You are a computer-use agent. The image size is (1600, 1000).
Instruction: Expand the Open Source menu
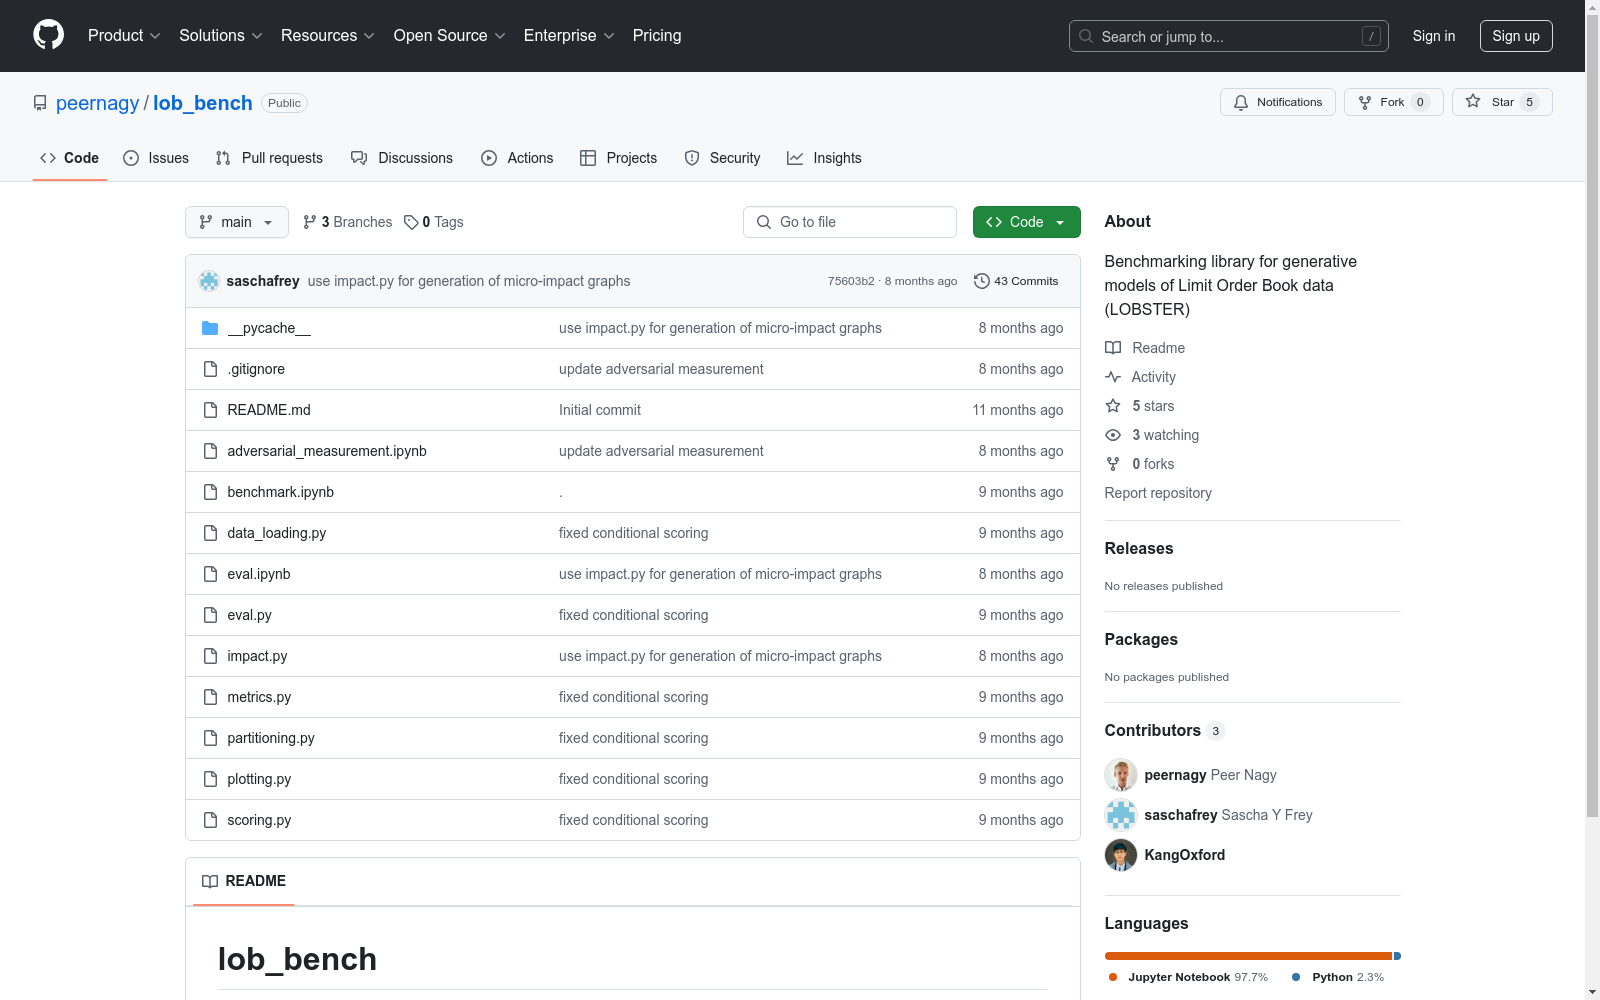pyautogui.click(x=450, y=35)
